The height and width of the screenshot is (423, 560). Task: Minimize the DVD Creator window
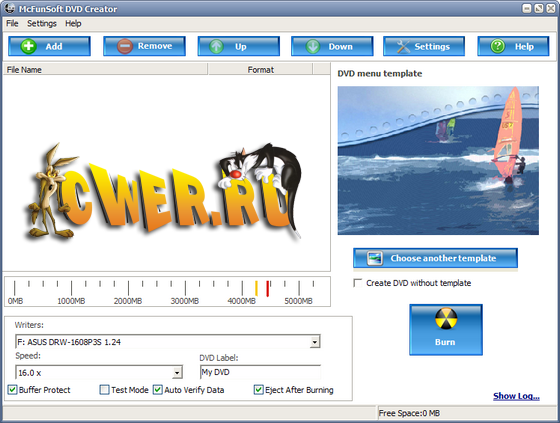(527, 9)
